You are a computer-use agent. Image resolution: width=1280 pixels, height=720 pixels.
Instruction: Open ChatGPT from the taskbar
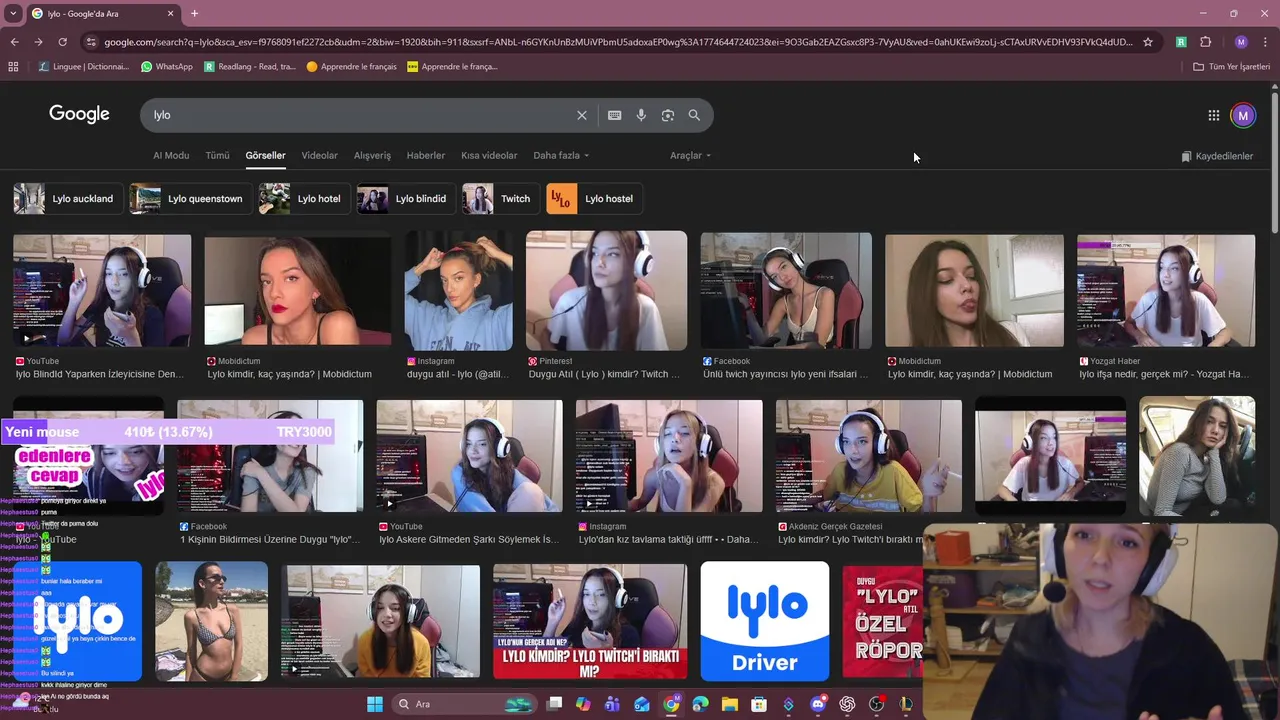pyautogui.click(x=848, y=704)
